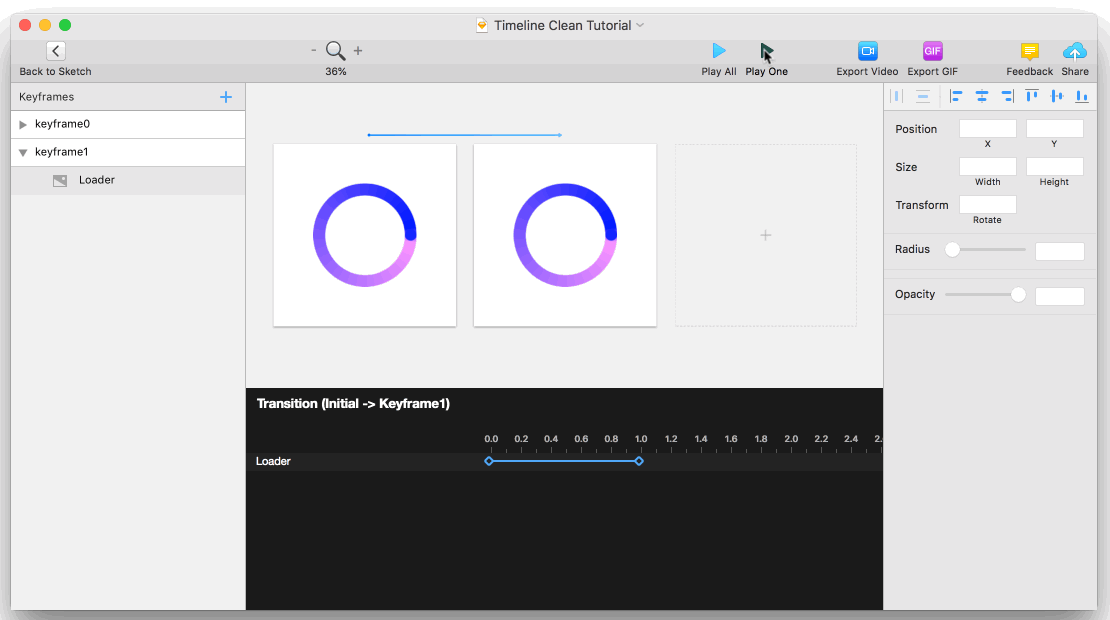
Task: Open the Timeline Clean Tutorial title dropdown
Action: click(x=640, y=25)
